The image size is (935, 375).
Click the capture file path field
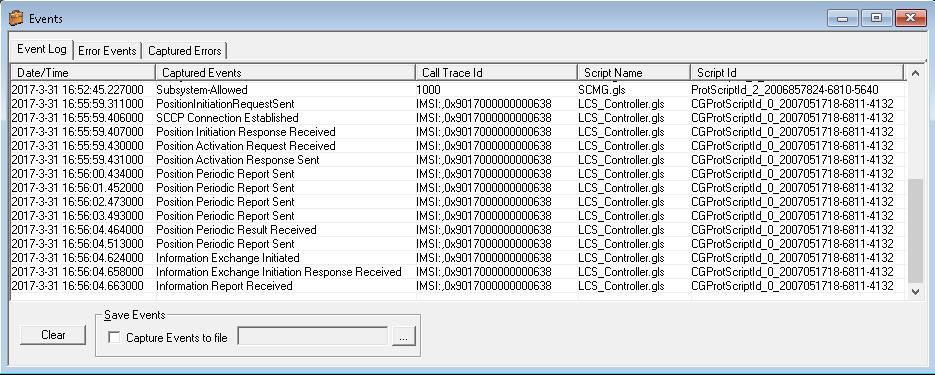(312, 336)
